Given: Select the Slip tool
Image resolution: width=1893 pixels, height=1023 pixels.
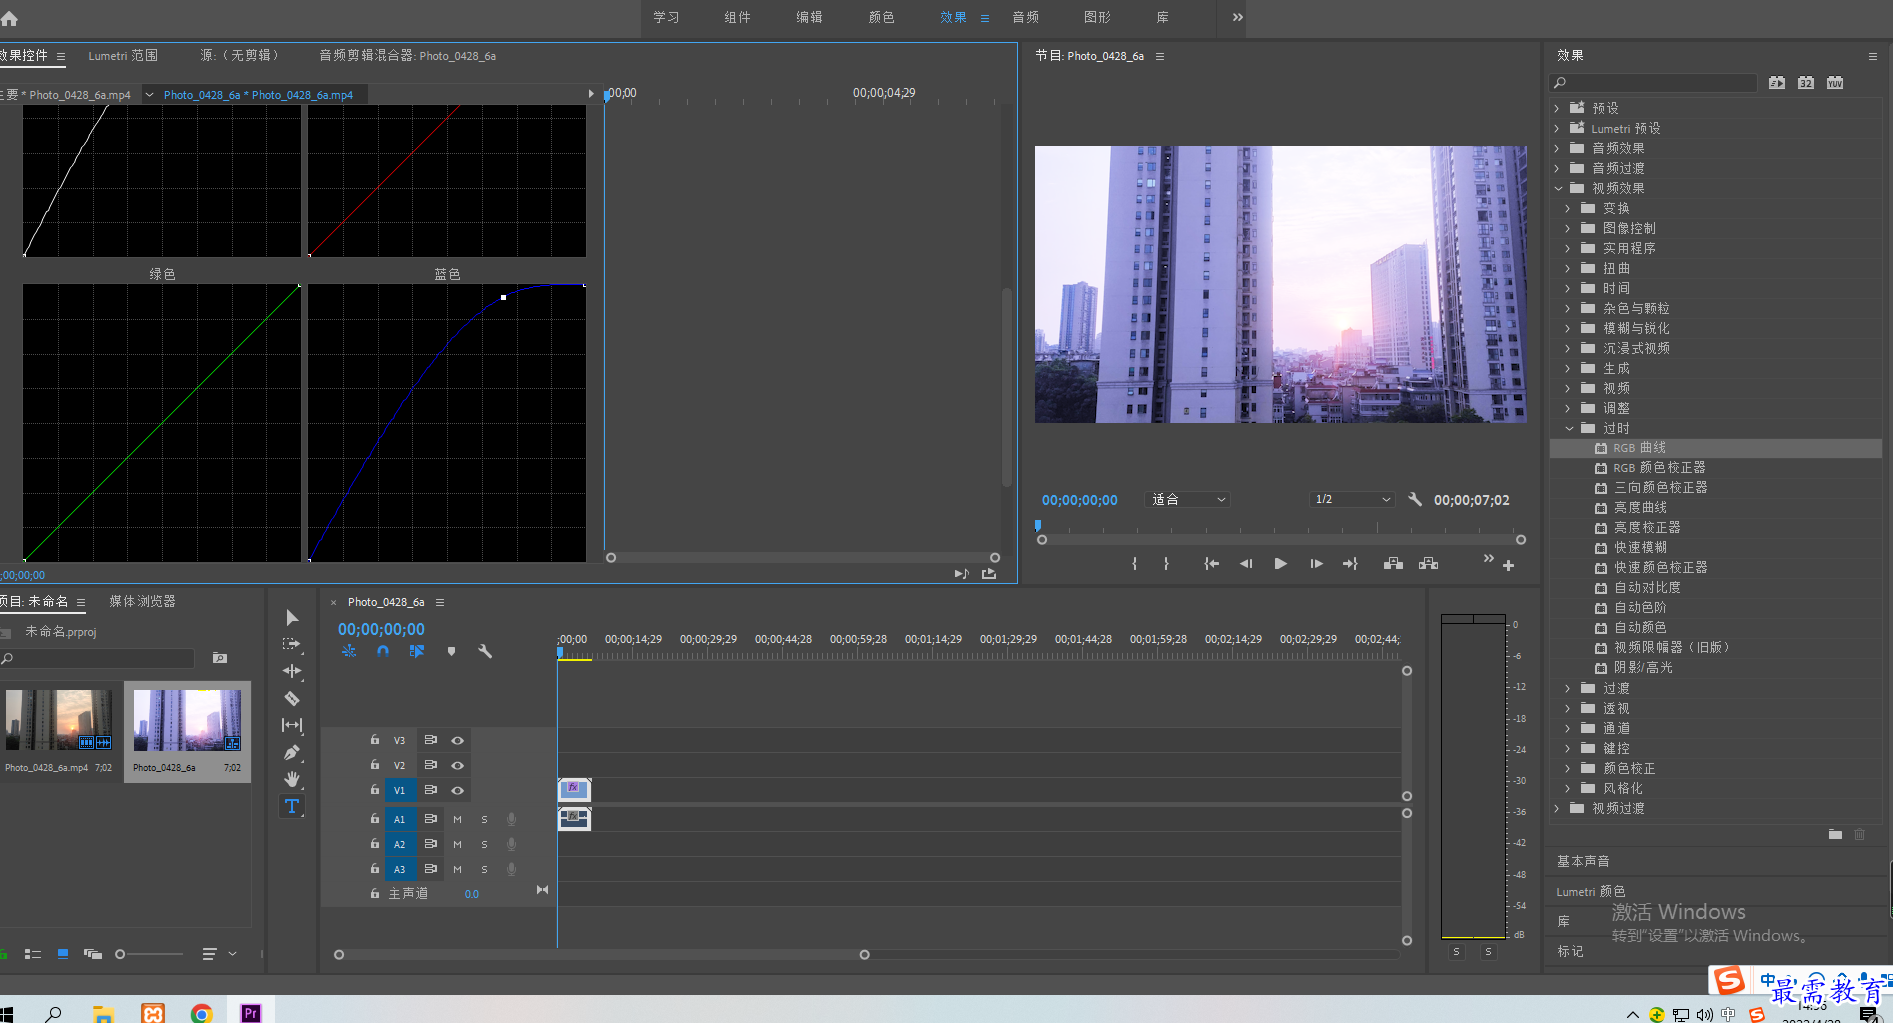Looking at the screenshot, I should 292,726.
